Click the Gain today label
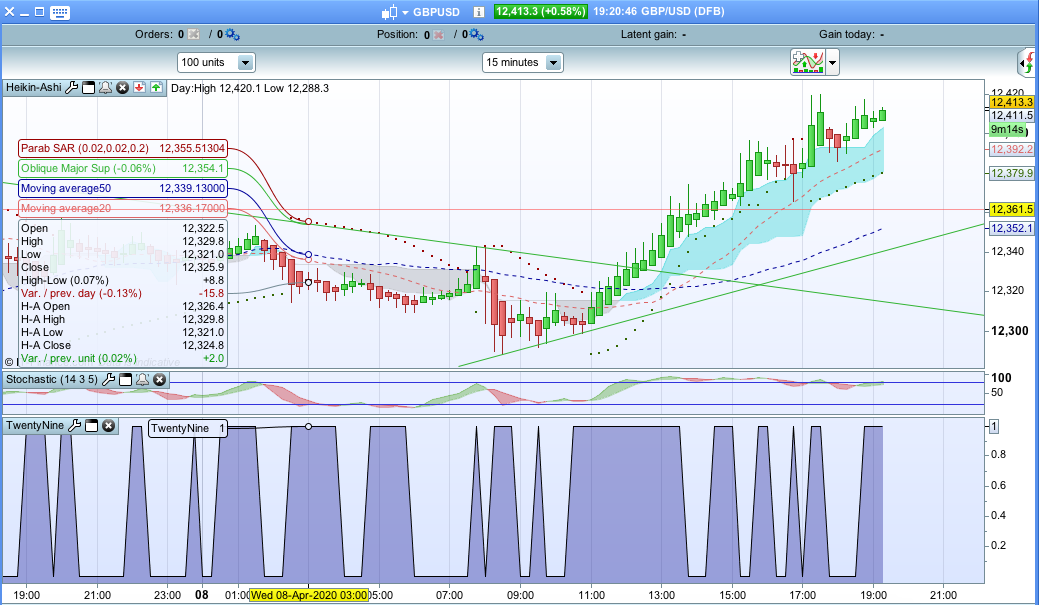This screenshot has width=1039, height=605. pos(846,34)
